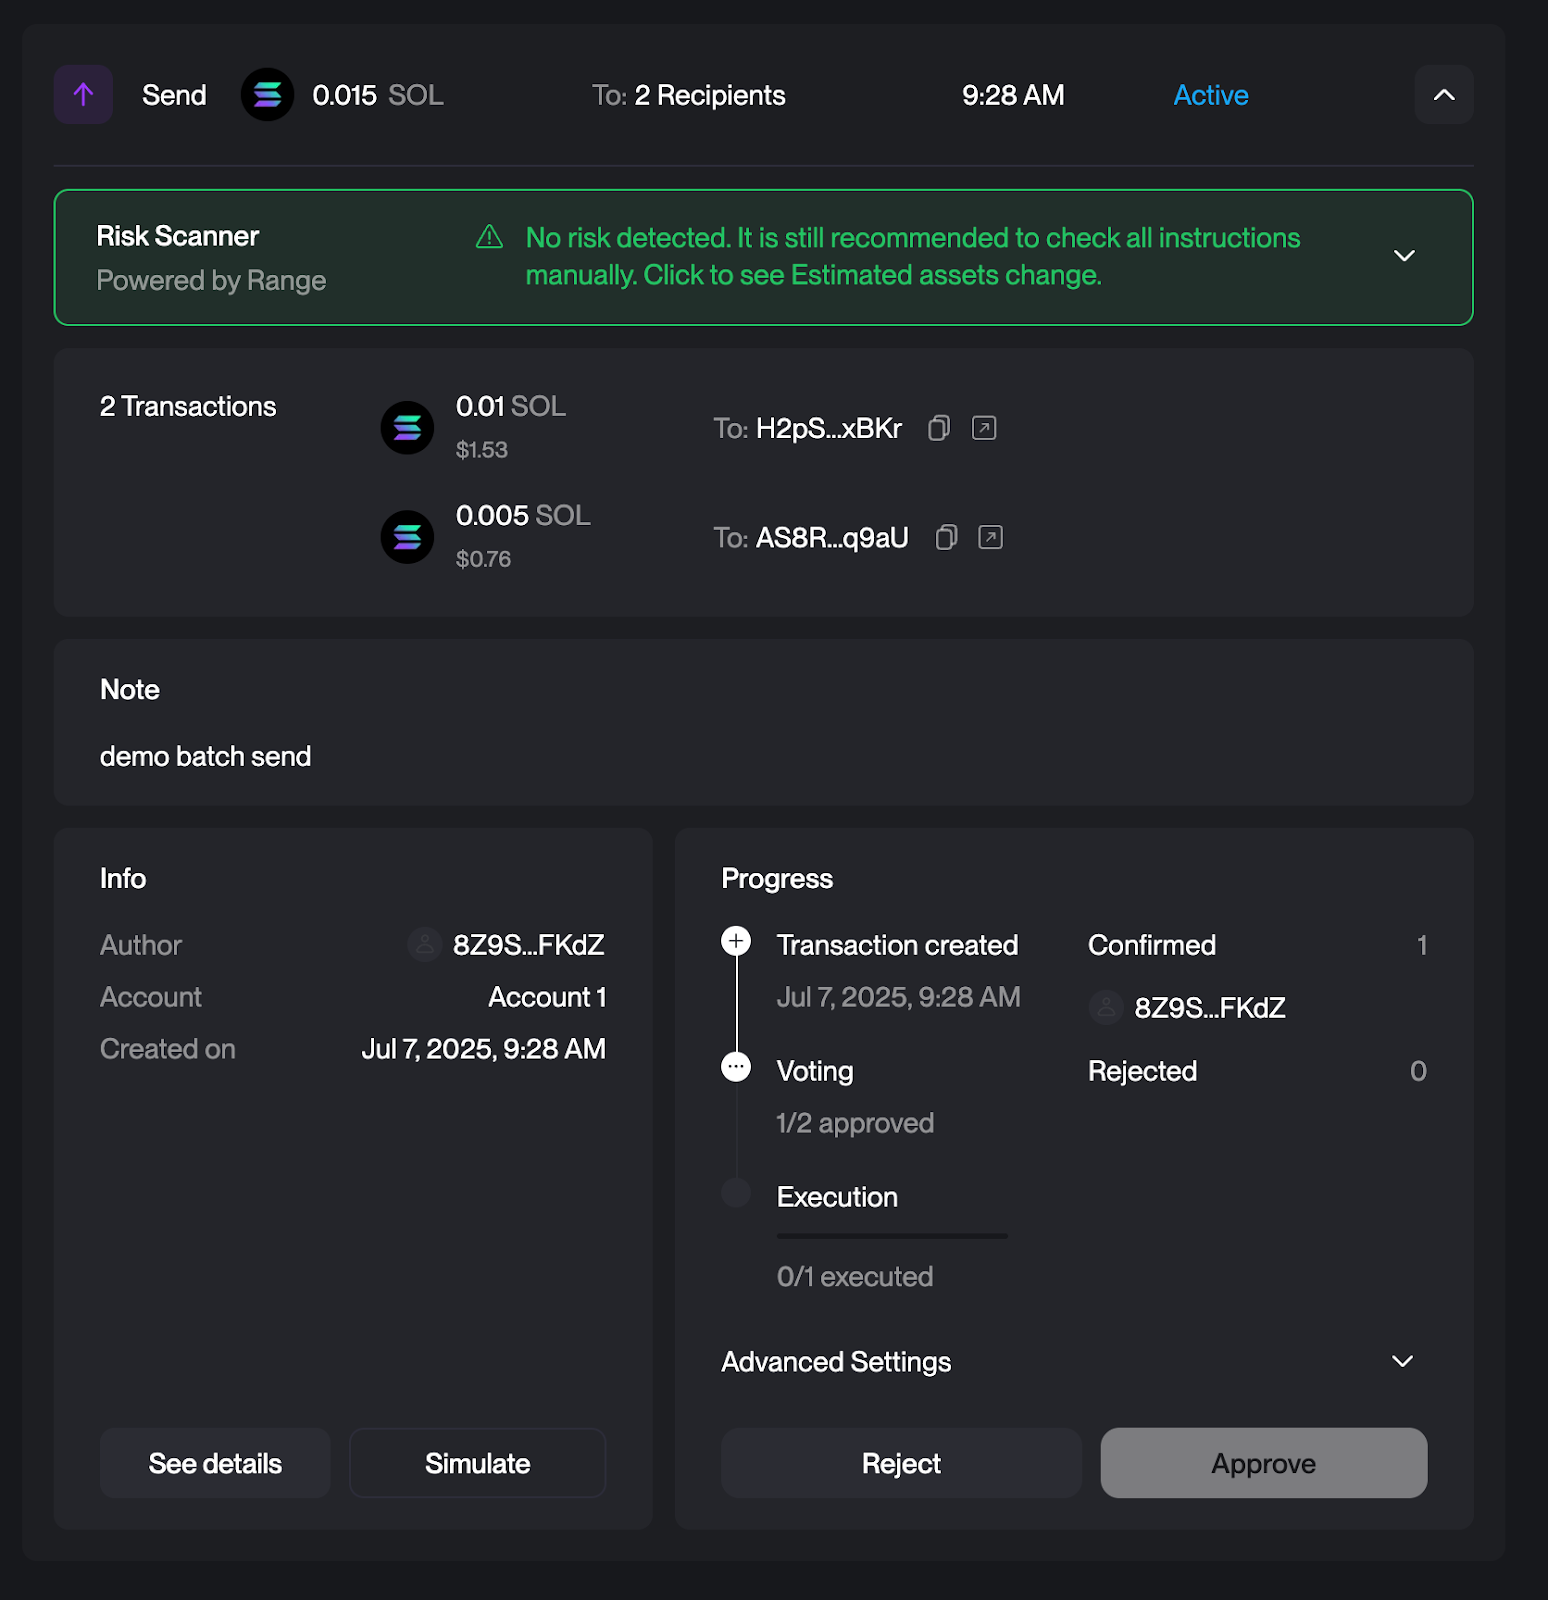Click the Active status label
The image size is (1548, 1600).
(1211, 95)
